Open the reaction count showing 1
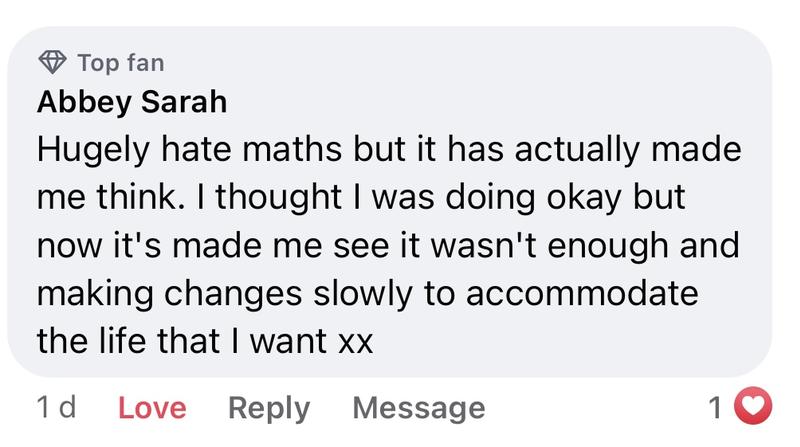 [714, 407]
